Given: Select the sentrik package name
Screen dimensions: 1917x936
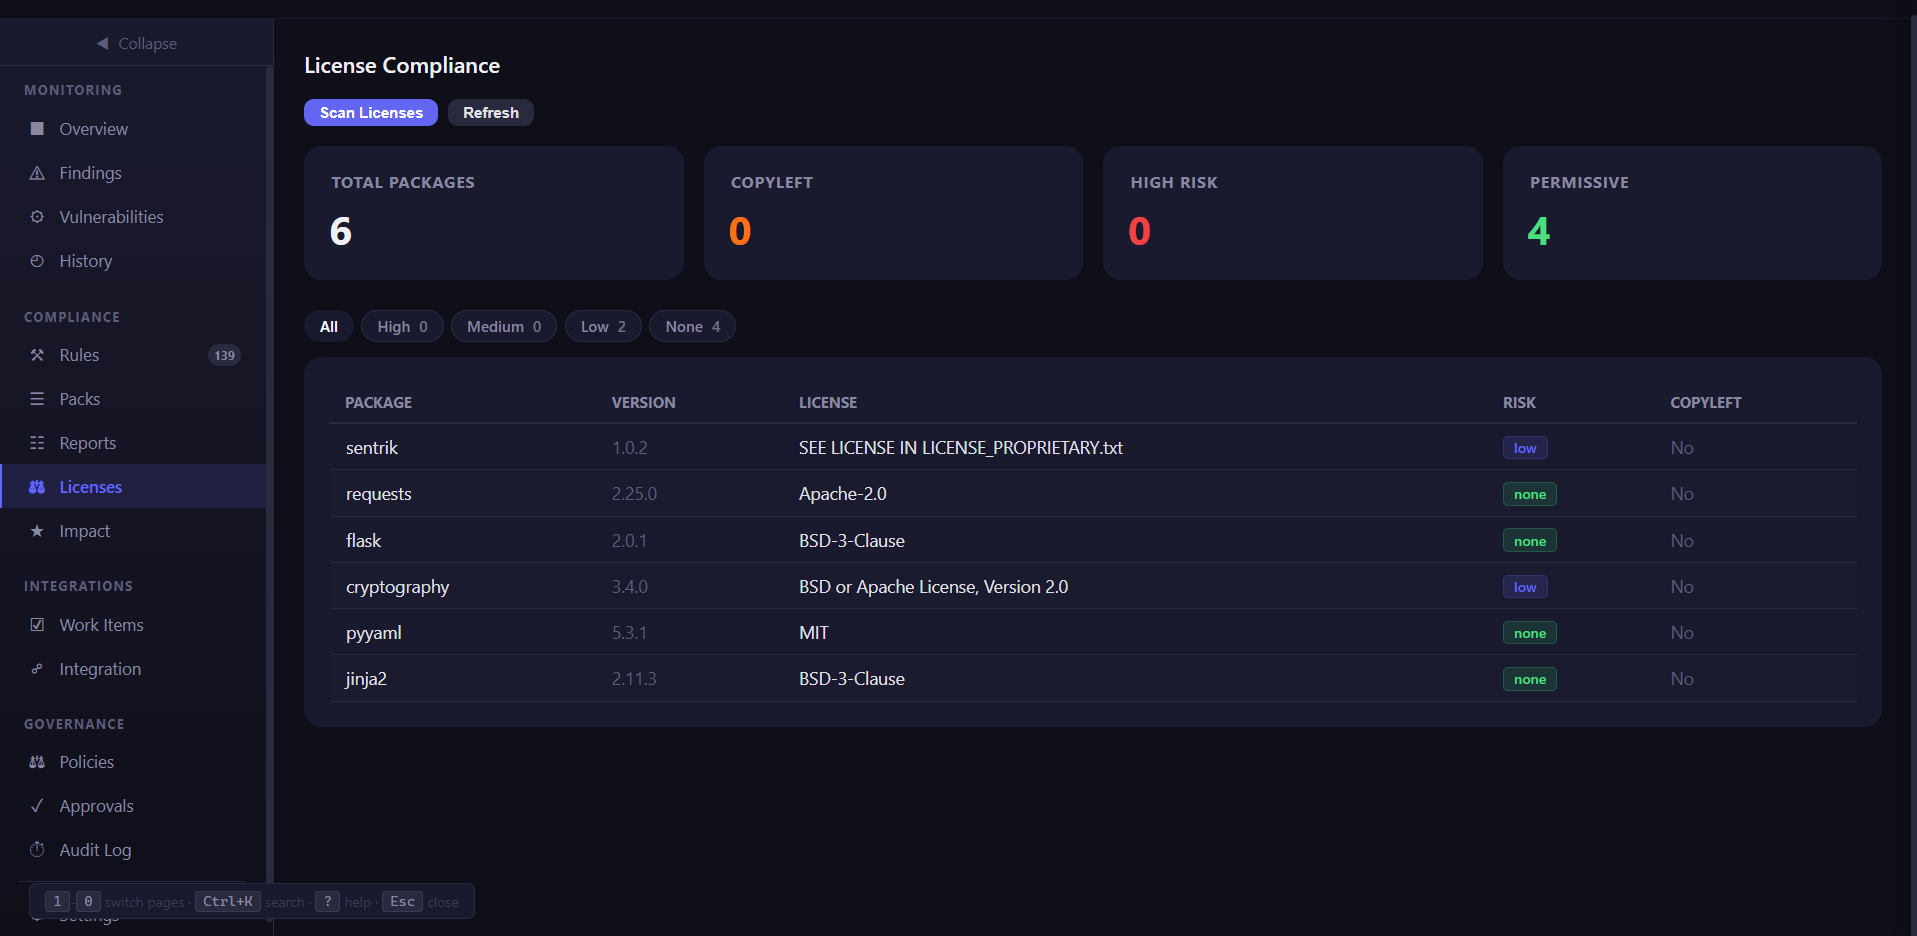Looking at the screenshot, I should (x=372, y=448).
